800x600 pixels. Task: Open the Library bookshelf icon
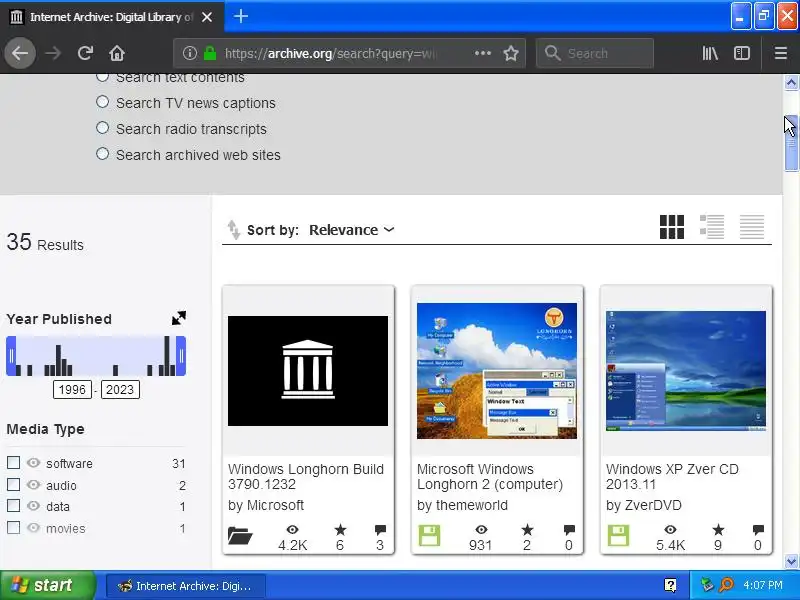click(710, 53)
